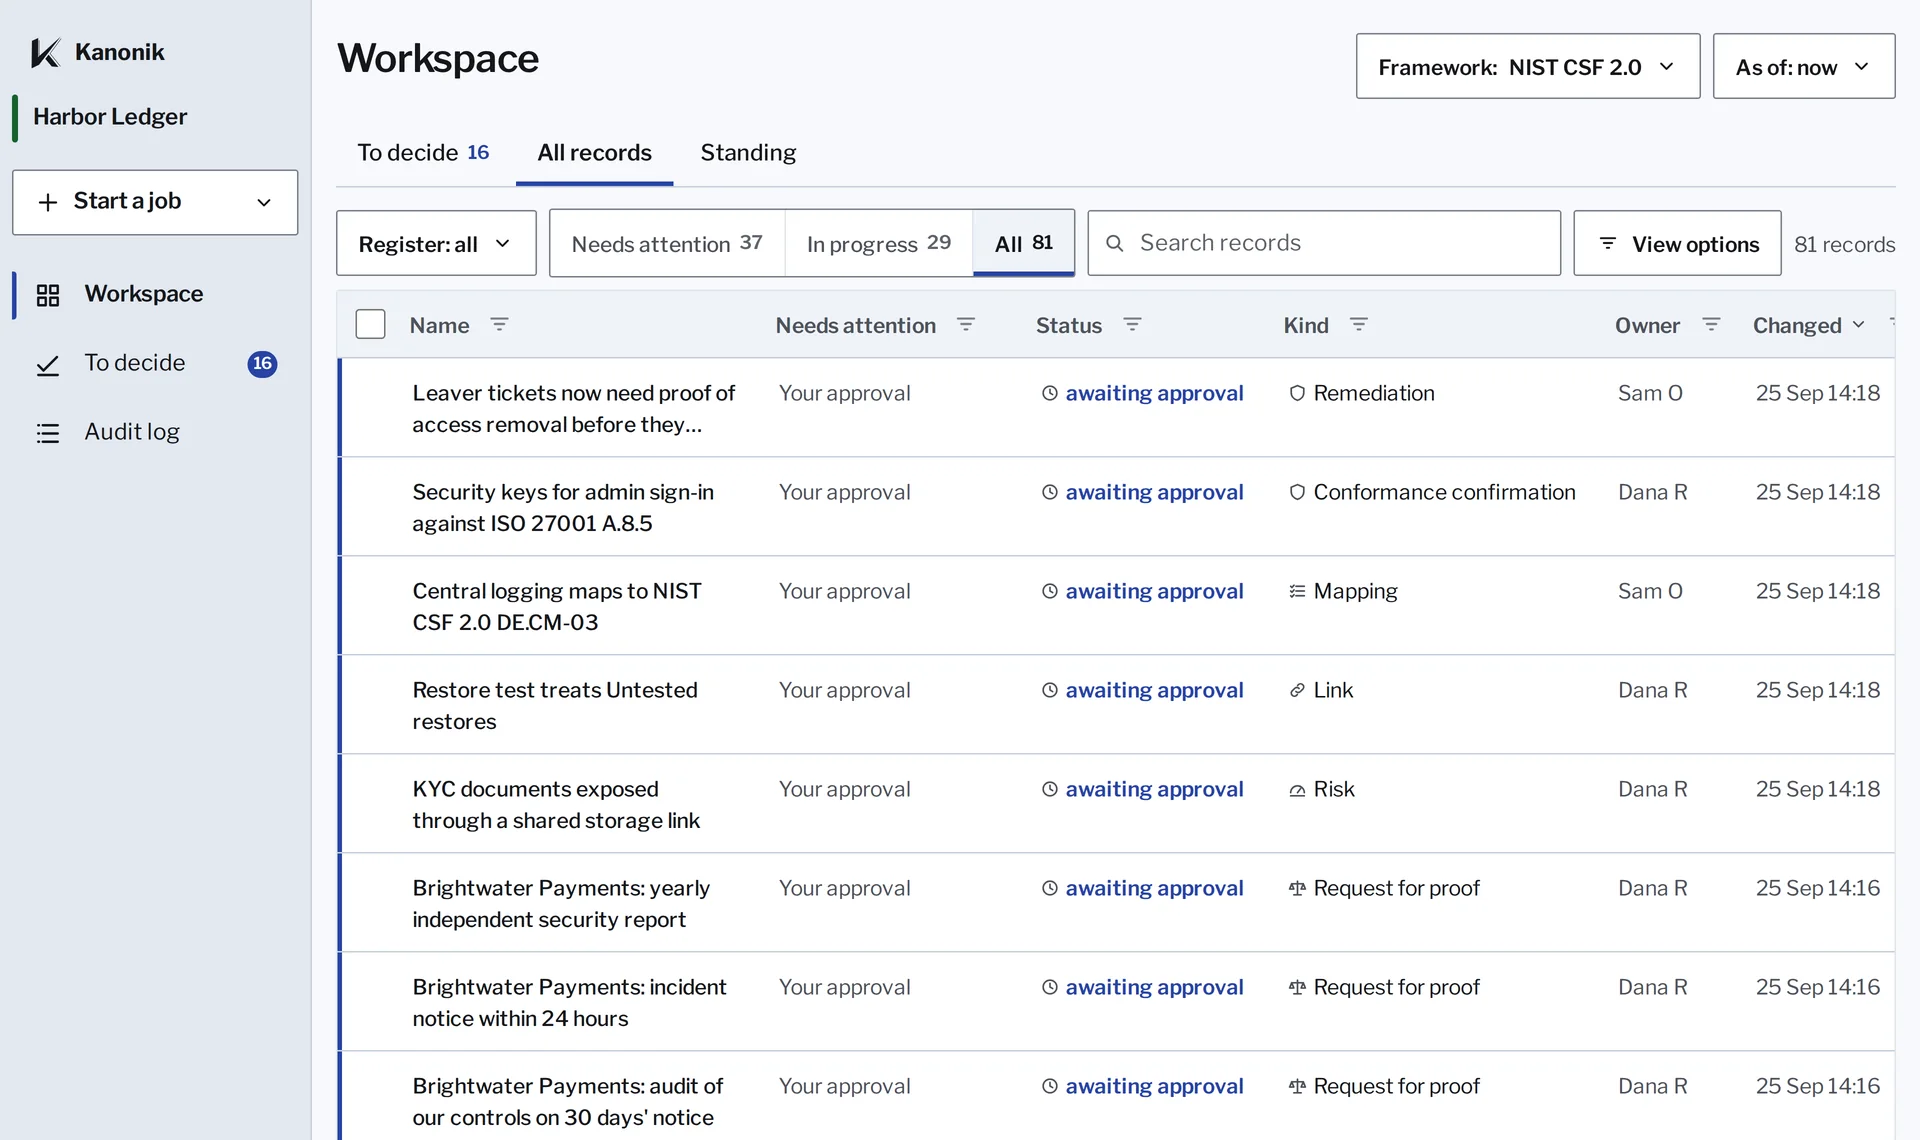
Task: Open the Restore test treats Untested restores record
Action: point(555,705)
